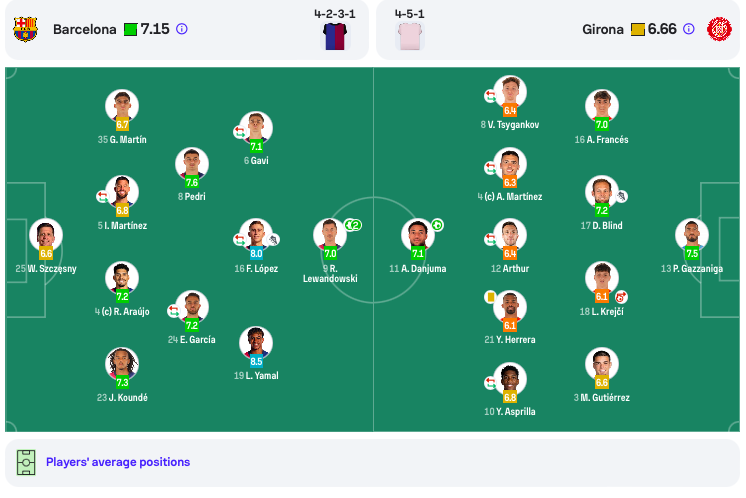This screenshot has width=746, height=498.
Task: Click D. Blind's assist boot icon
Action: (621, 196)
